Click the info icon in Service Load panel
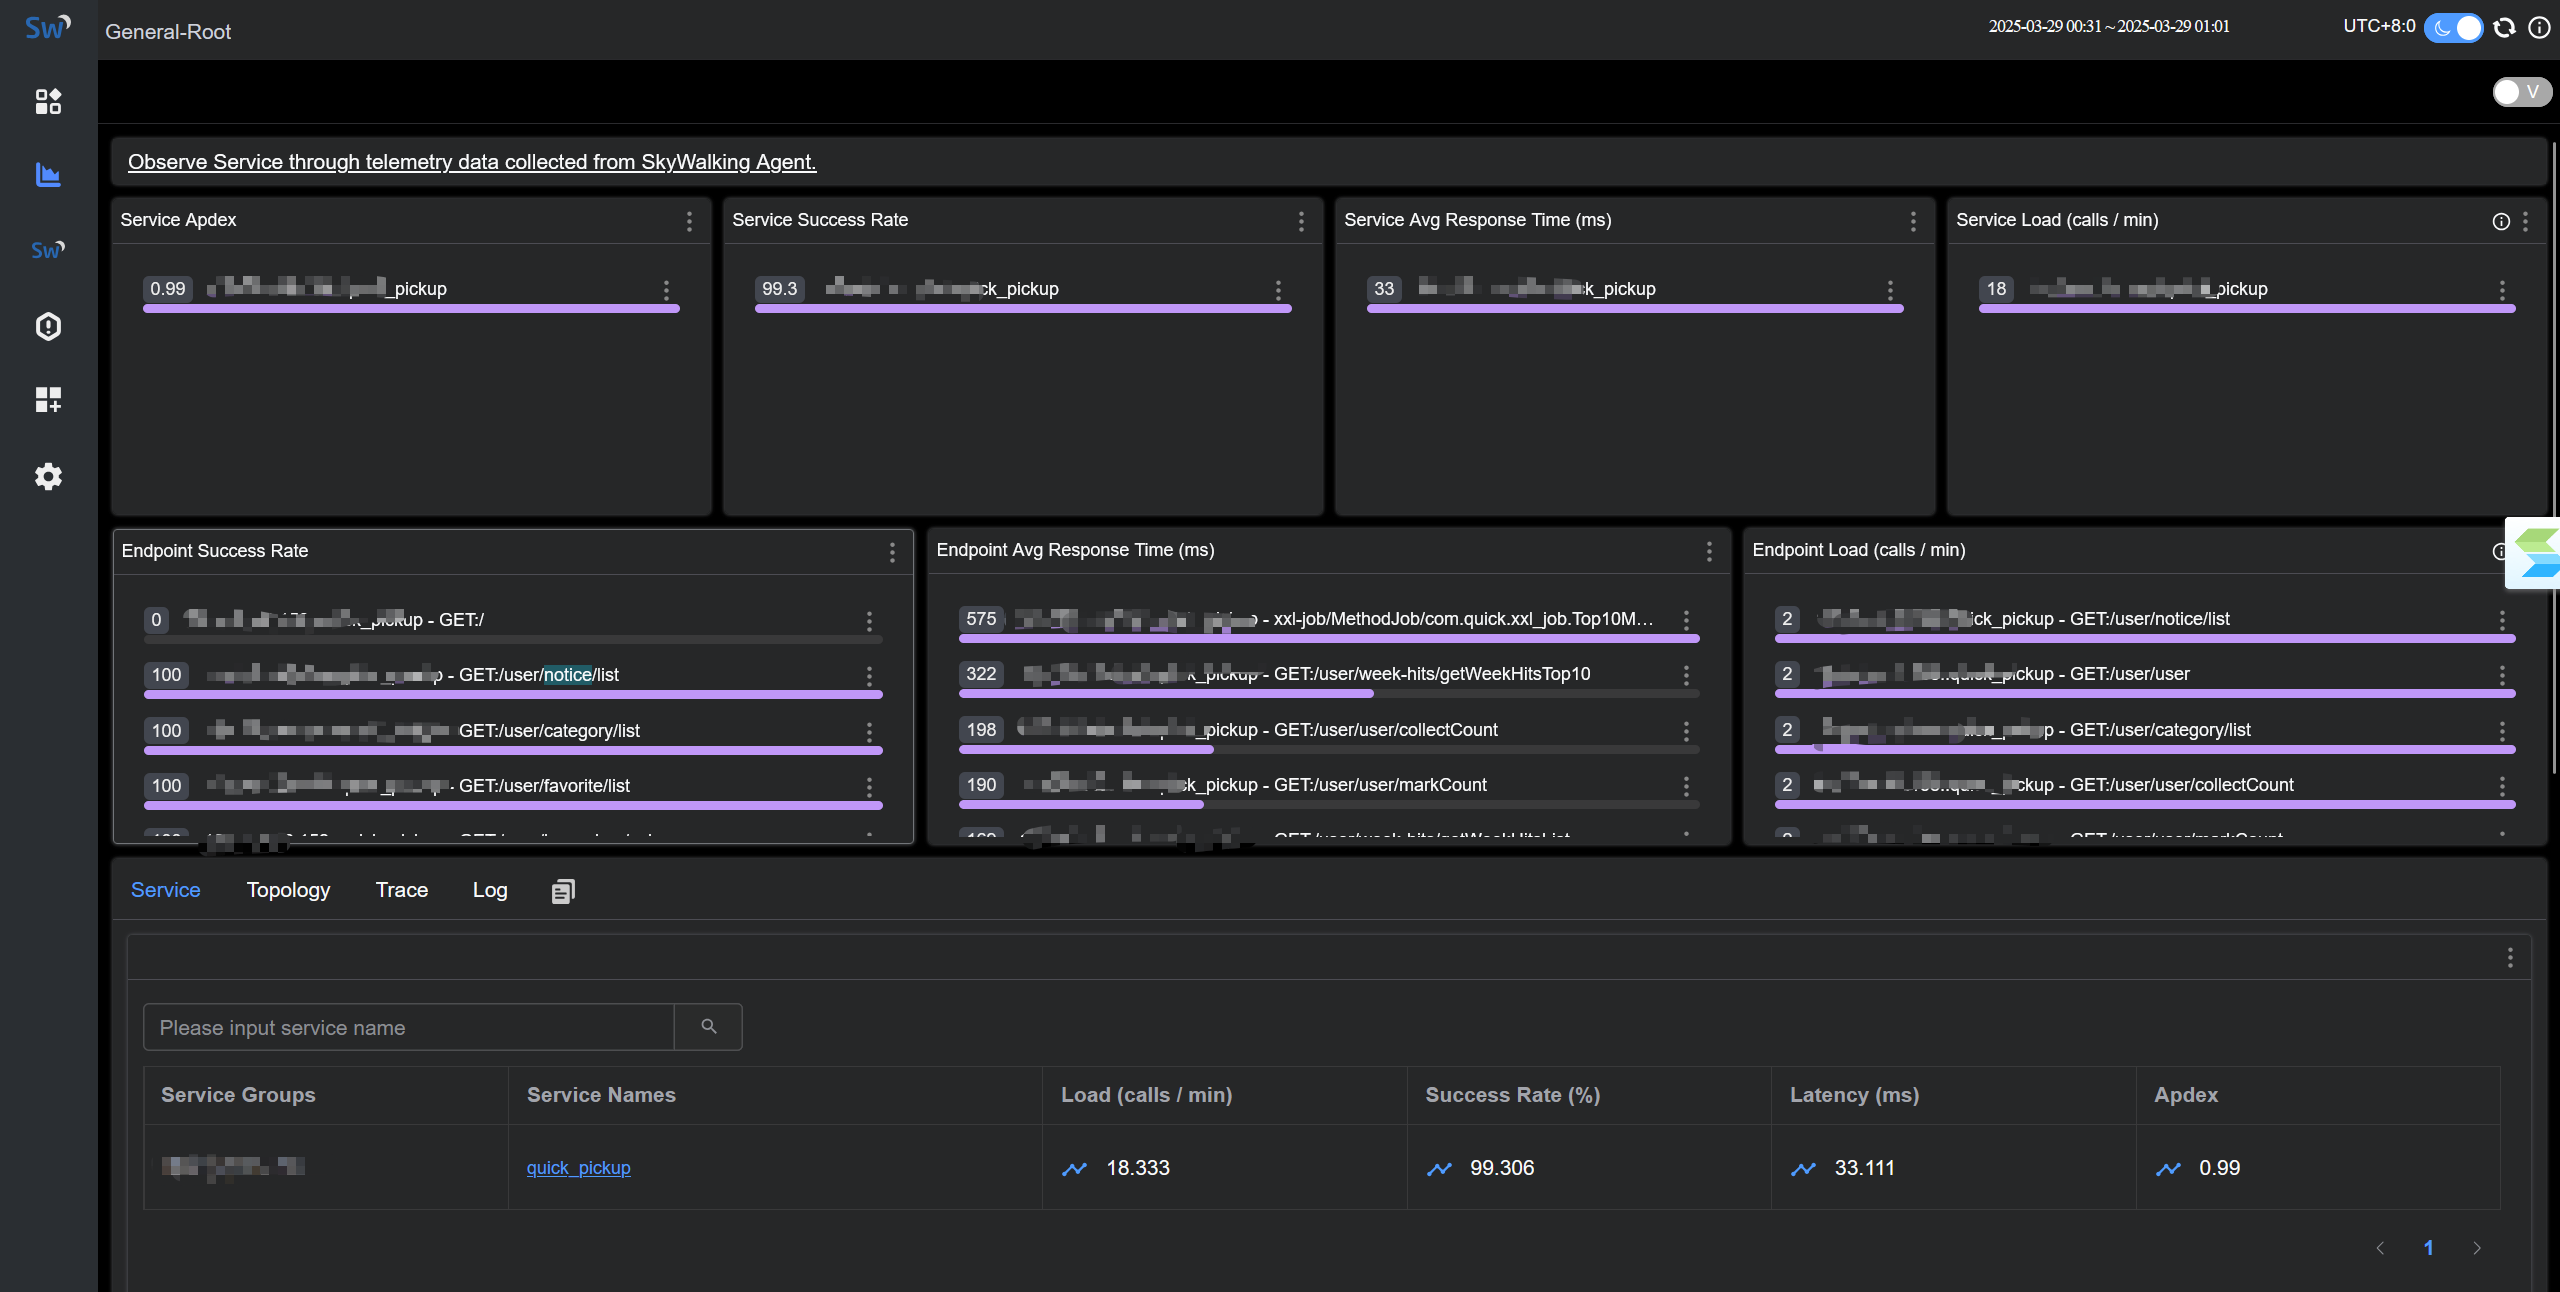The width and height of the screenshot is (2560, 1292). (x=2500, y=221)
